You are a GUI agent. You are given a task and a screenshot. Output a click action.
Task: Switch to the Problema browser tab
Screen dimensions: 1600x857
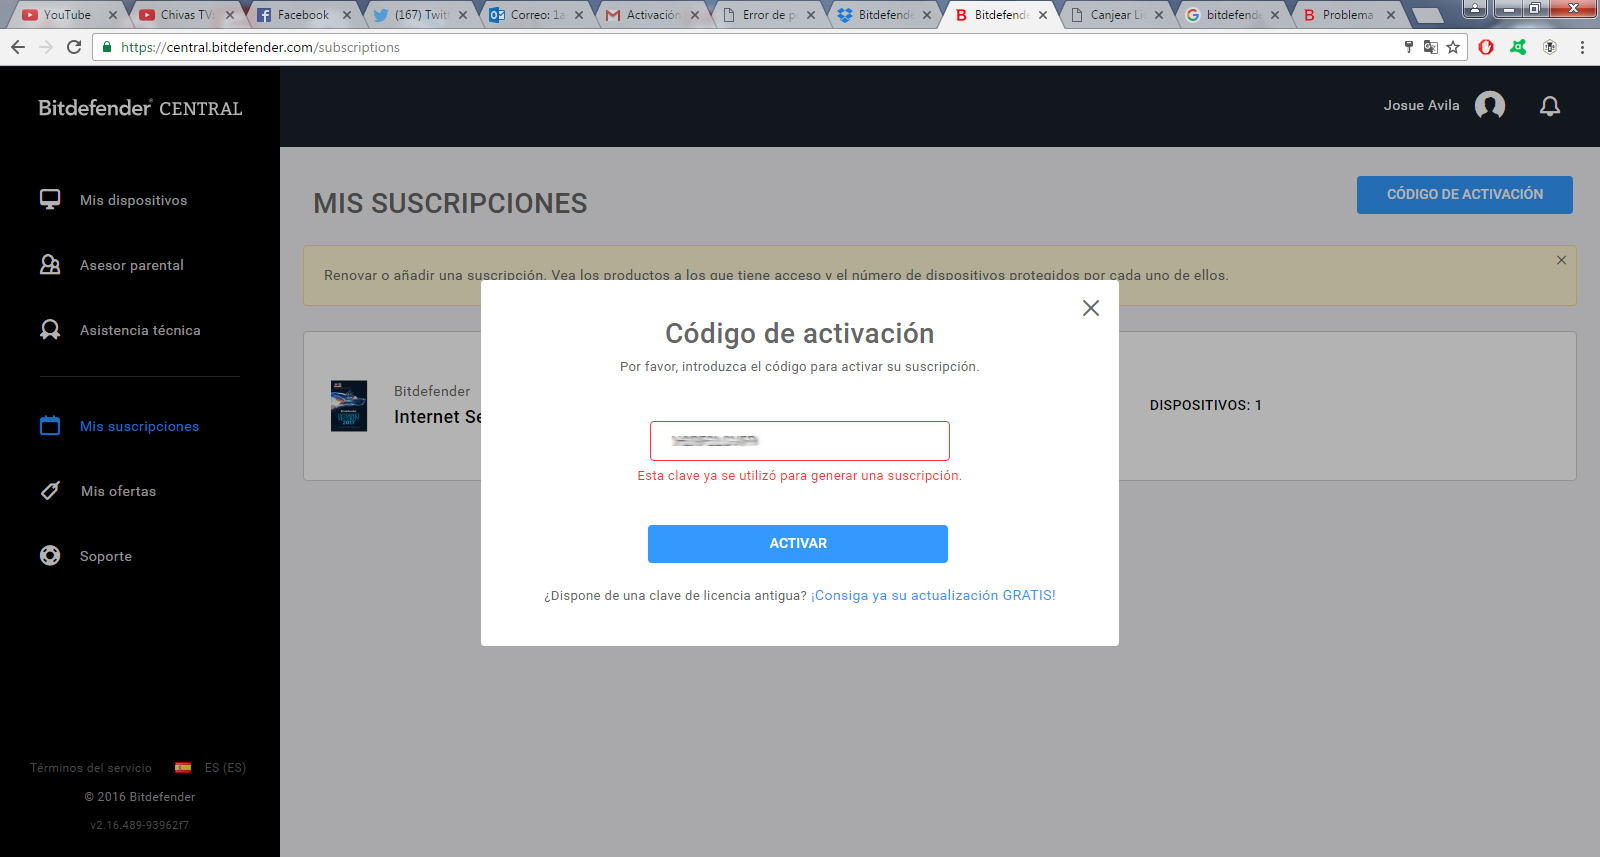pos(1348,15)
